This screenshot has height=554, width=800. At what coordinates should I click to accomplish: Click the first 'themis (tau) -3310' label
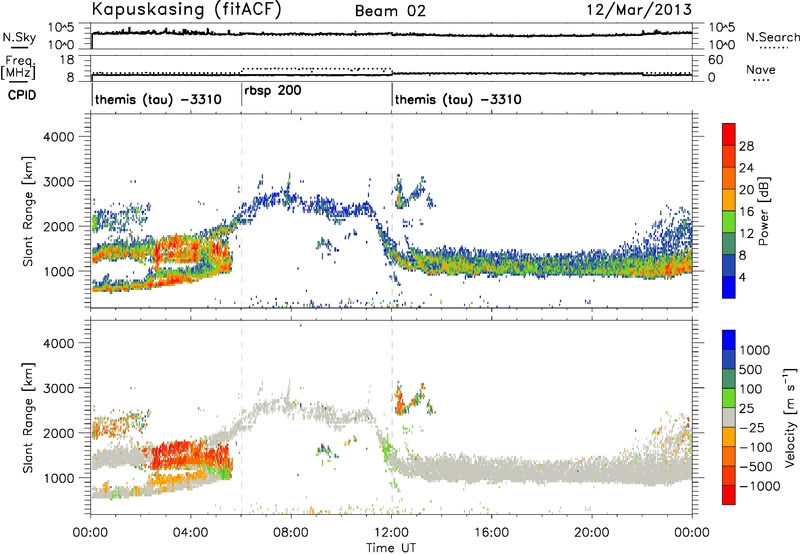(x=158, y=99)
